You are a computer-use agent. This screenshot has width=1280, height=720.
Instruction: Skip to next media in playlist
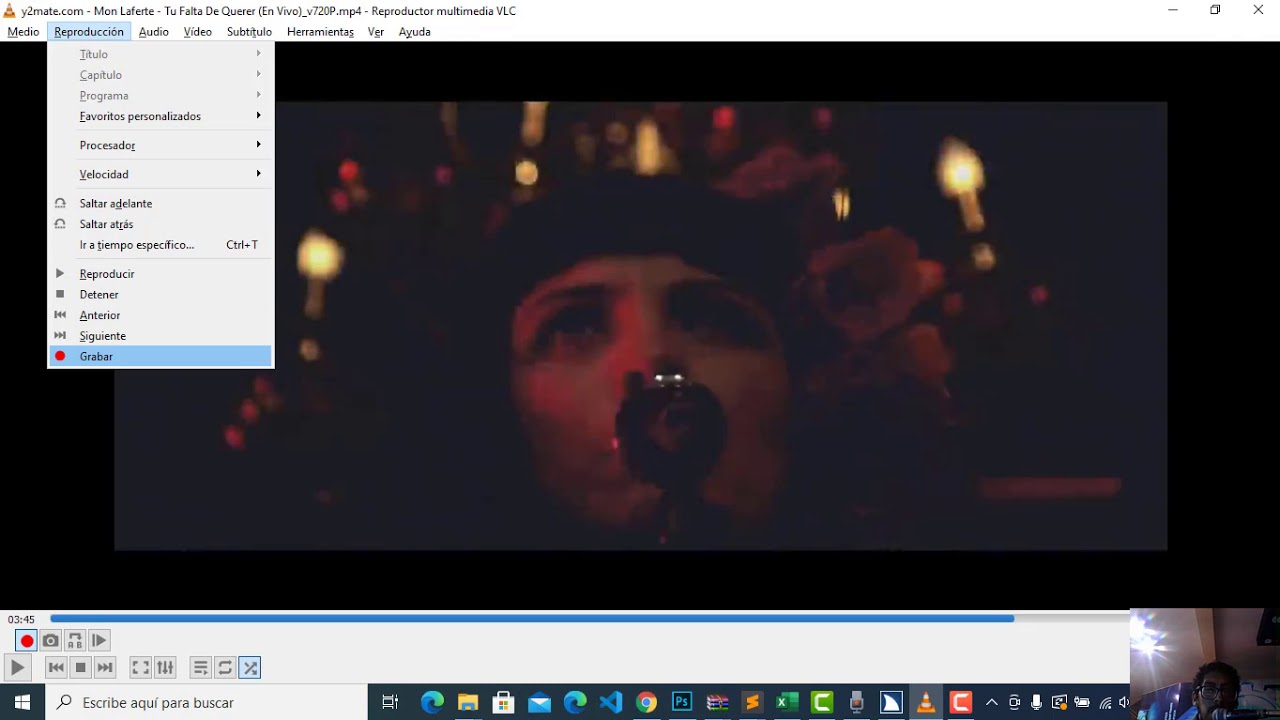pyautogui.click(x=105, y=667)
